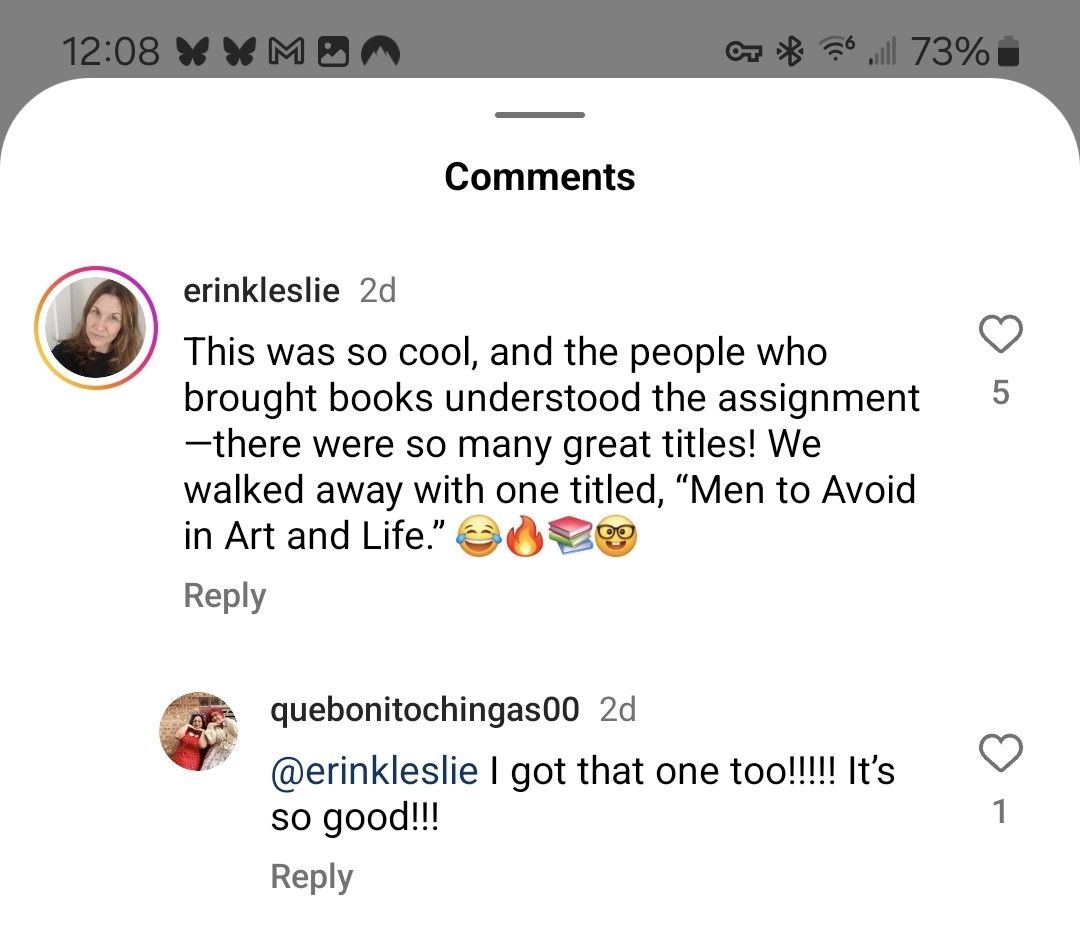Tap the image notification icon in status bar
1080x939 pixels.
click(x=332, y=52)
